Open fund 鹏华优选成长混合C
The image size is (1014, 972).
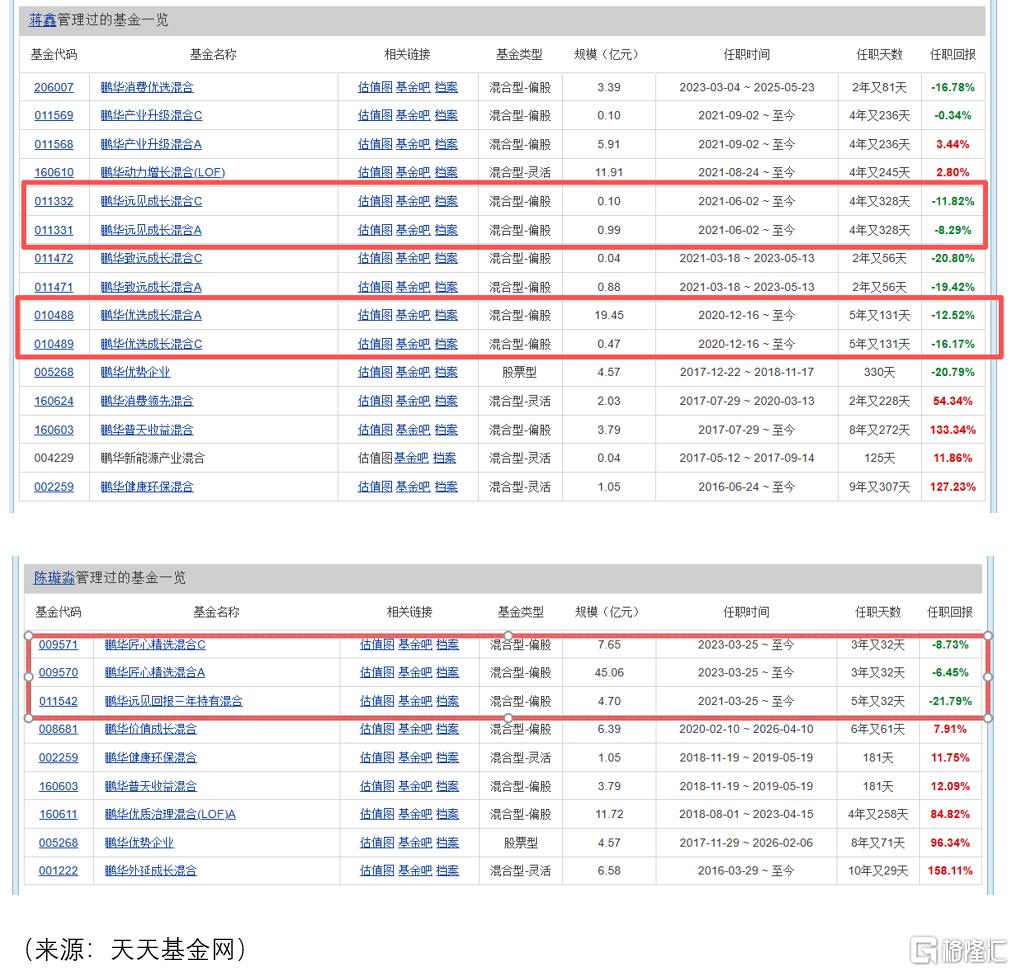(x=151, y=344)
